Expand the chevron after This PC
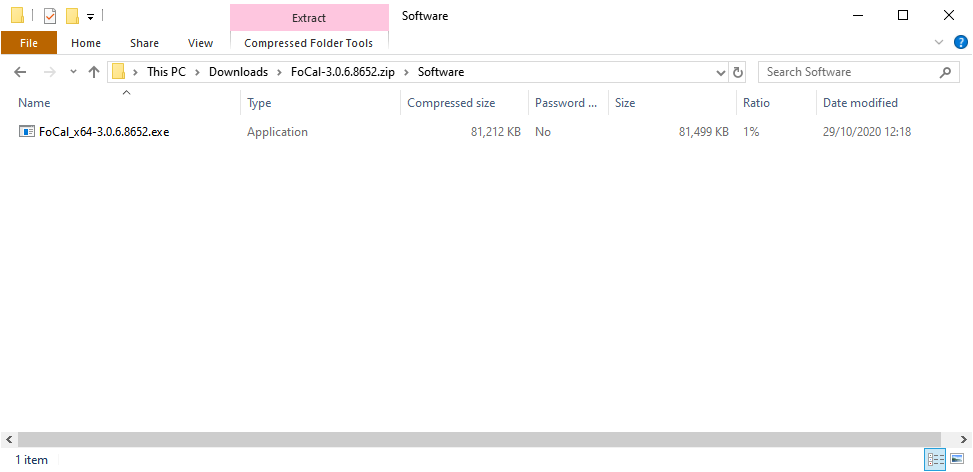Image resolution: width=973 pixels, height=472 pixels. [197, 72]
